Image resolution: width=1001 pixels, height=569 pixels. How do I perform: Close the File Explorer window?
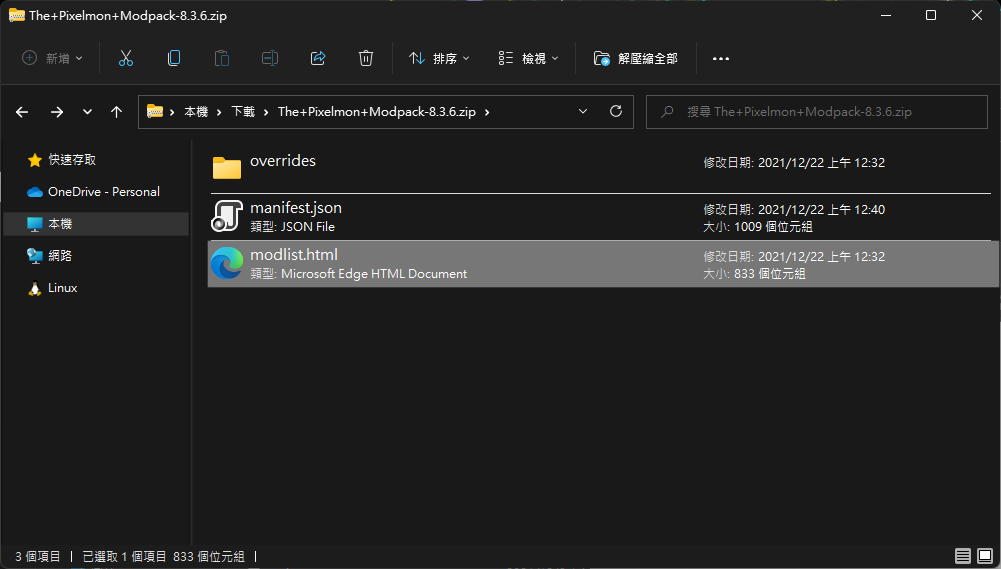(x=977, y=15)
